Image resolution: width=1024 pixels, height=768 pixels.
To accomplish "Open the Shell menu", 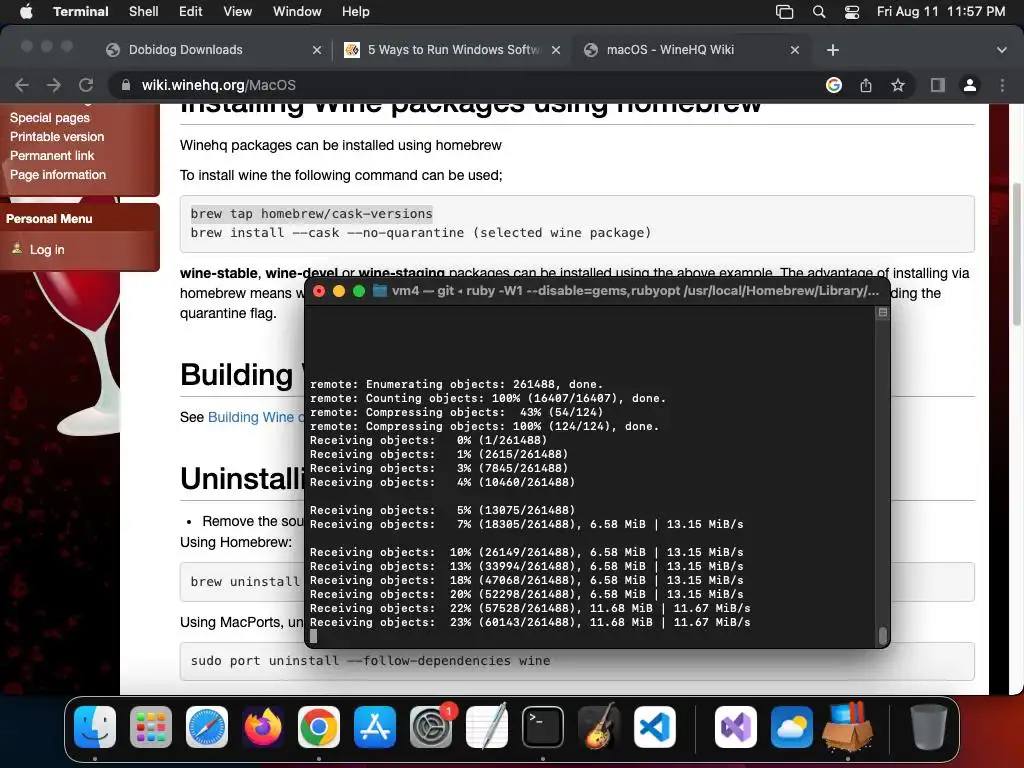I will pyautogui.click(x=144, y=12).
